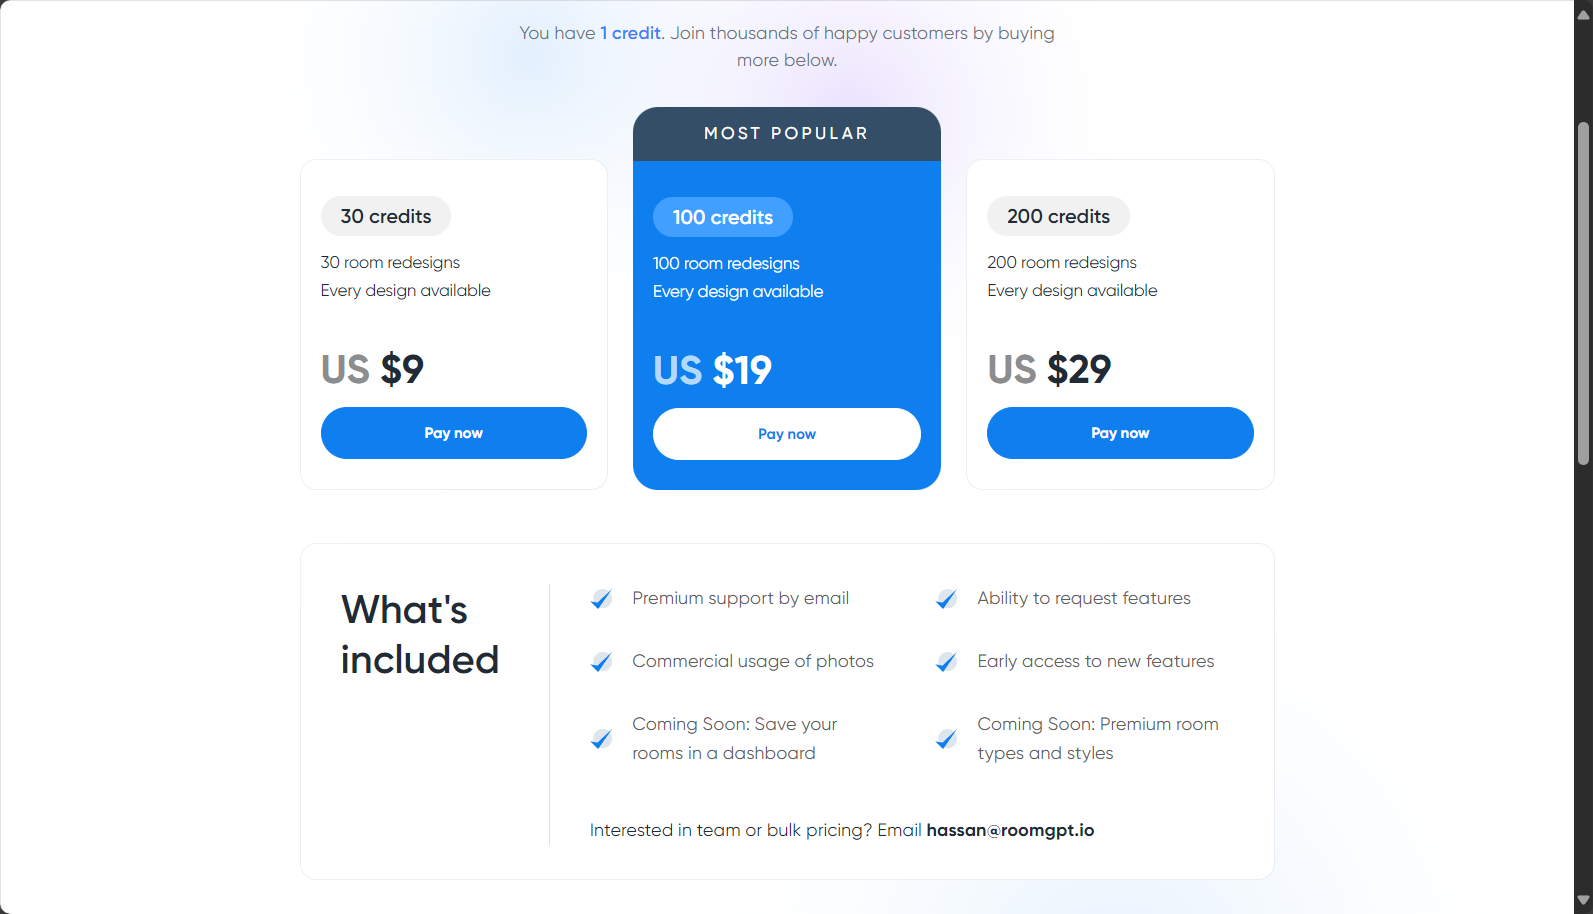
Task: Click the What's included heading
Action: click(420, 635)
